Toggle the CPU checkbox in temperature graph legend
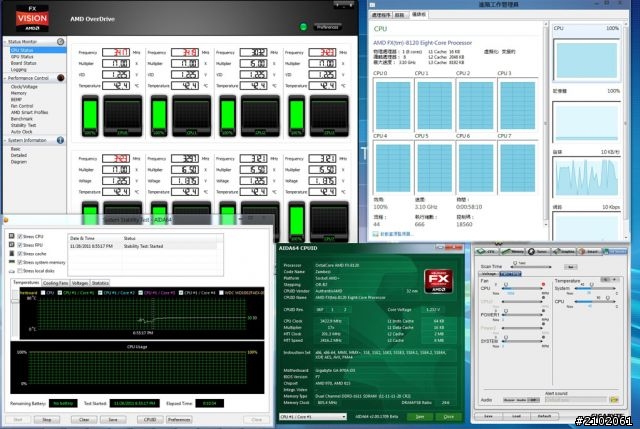The width and height of the screenshot is (640, 429). [x=43, y=293]
